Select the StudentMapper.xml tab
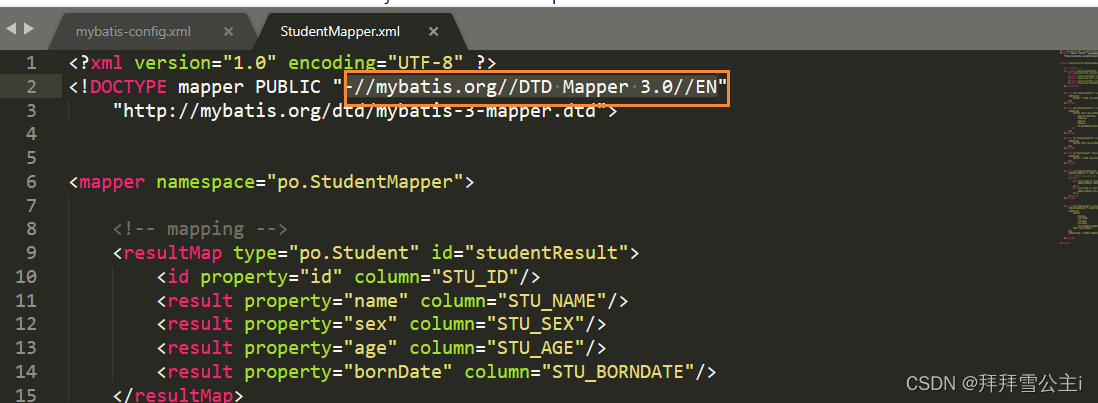 tap(340, 31)
